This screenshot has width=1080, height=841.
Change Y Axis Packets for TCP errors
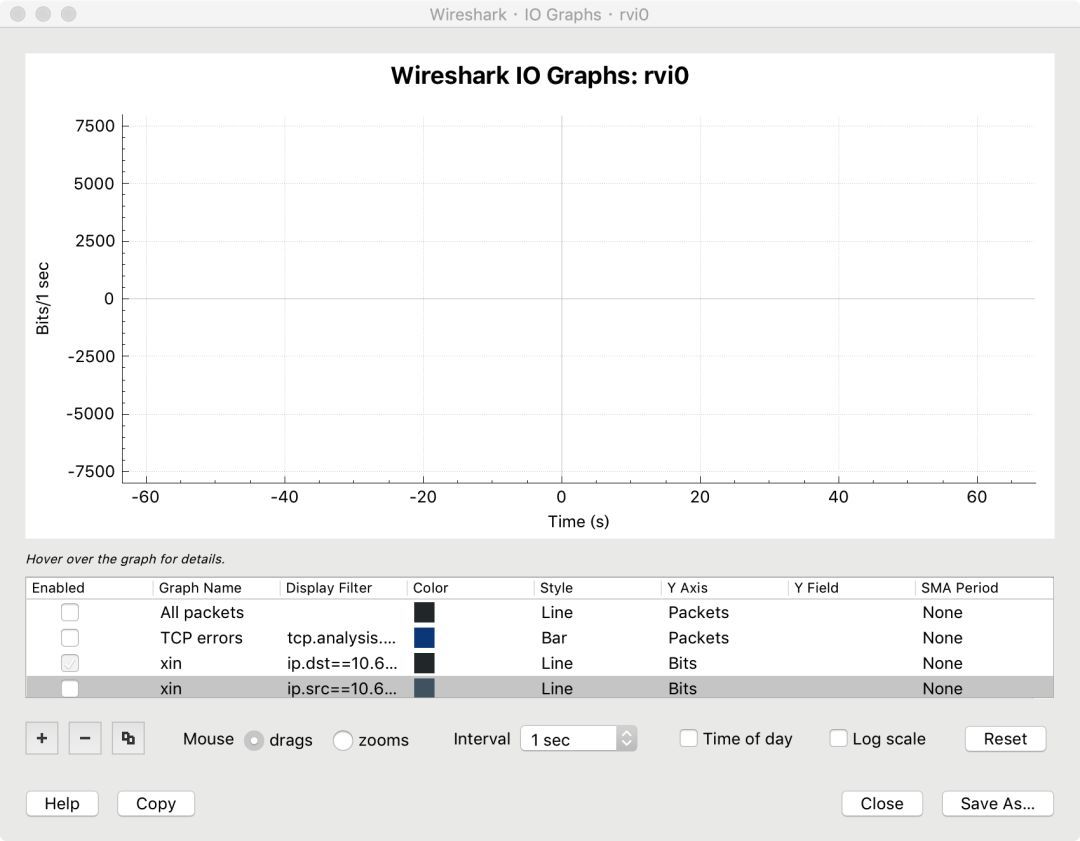[698, 638]
